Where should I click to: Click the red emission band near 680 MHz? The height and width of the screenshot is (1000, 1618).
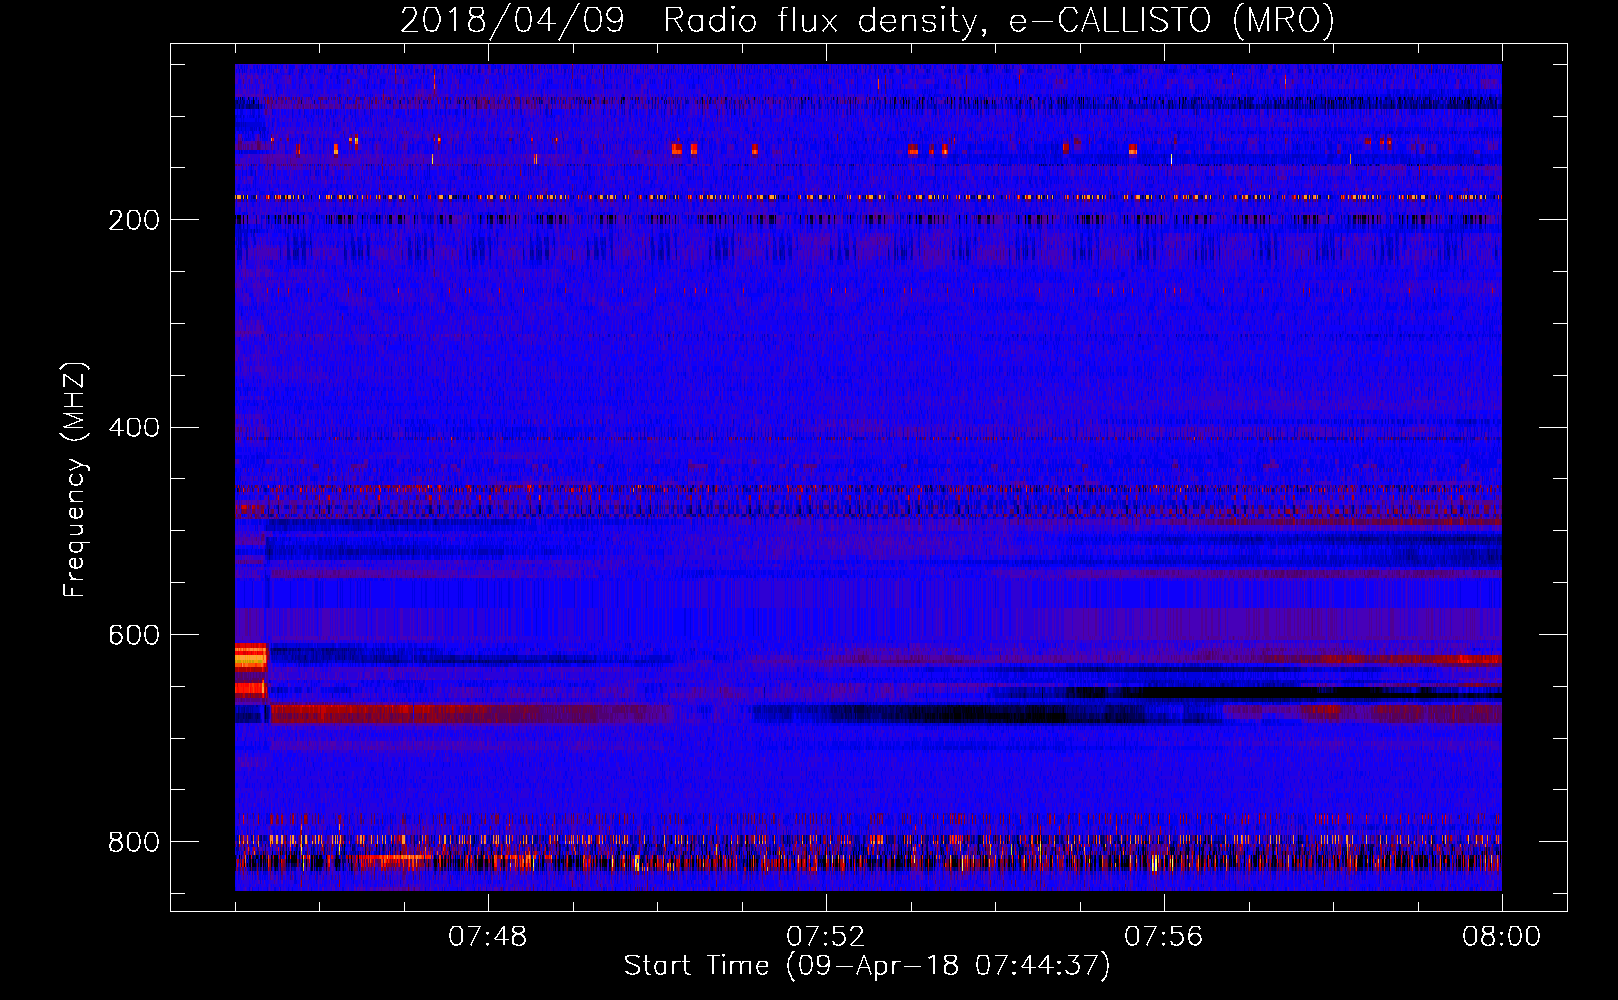point(470,714)
